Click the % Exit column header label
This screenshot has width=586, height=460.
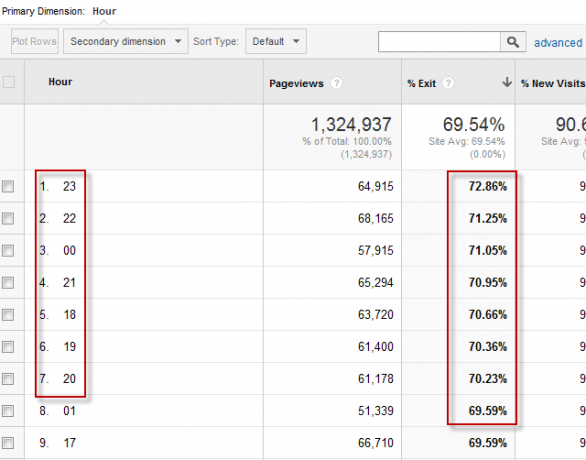(x=422, y=83)
